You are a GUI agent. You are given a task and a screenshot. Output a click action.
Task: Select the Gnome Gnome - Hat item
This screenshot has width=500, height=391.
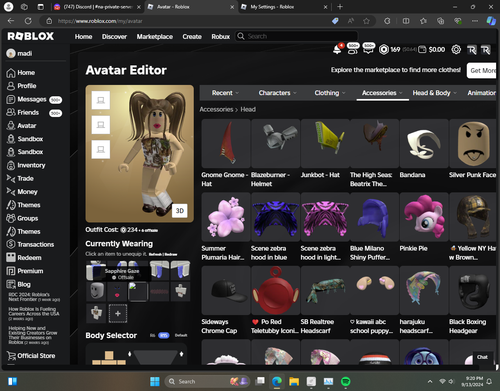(226, 153)
